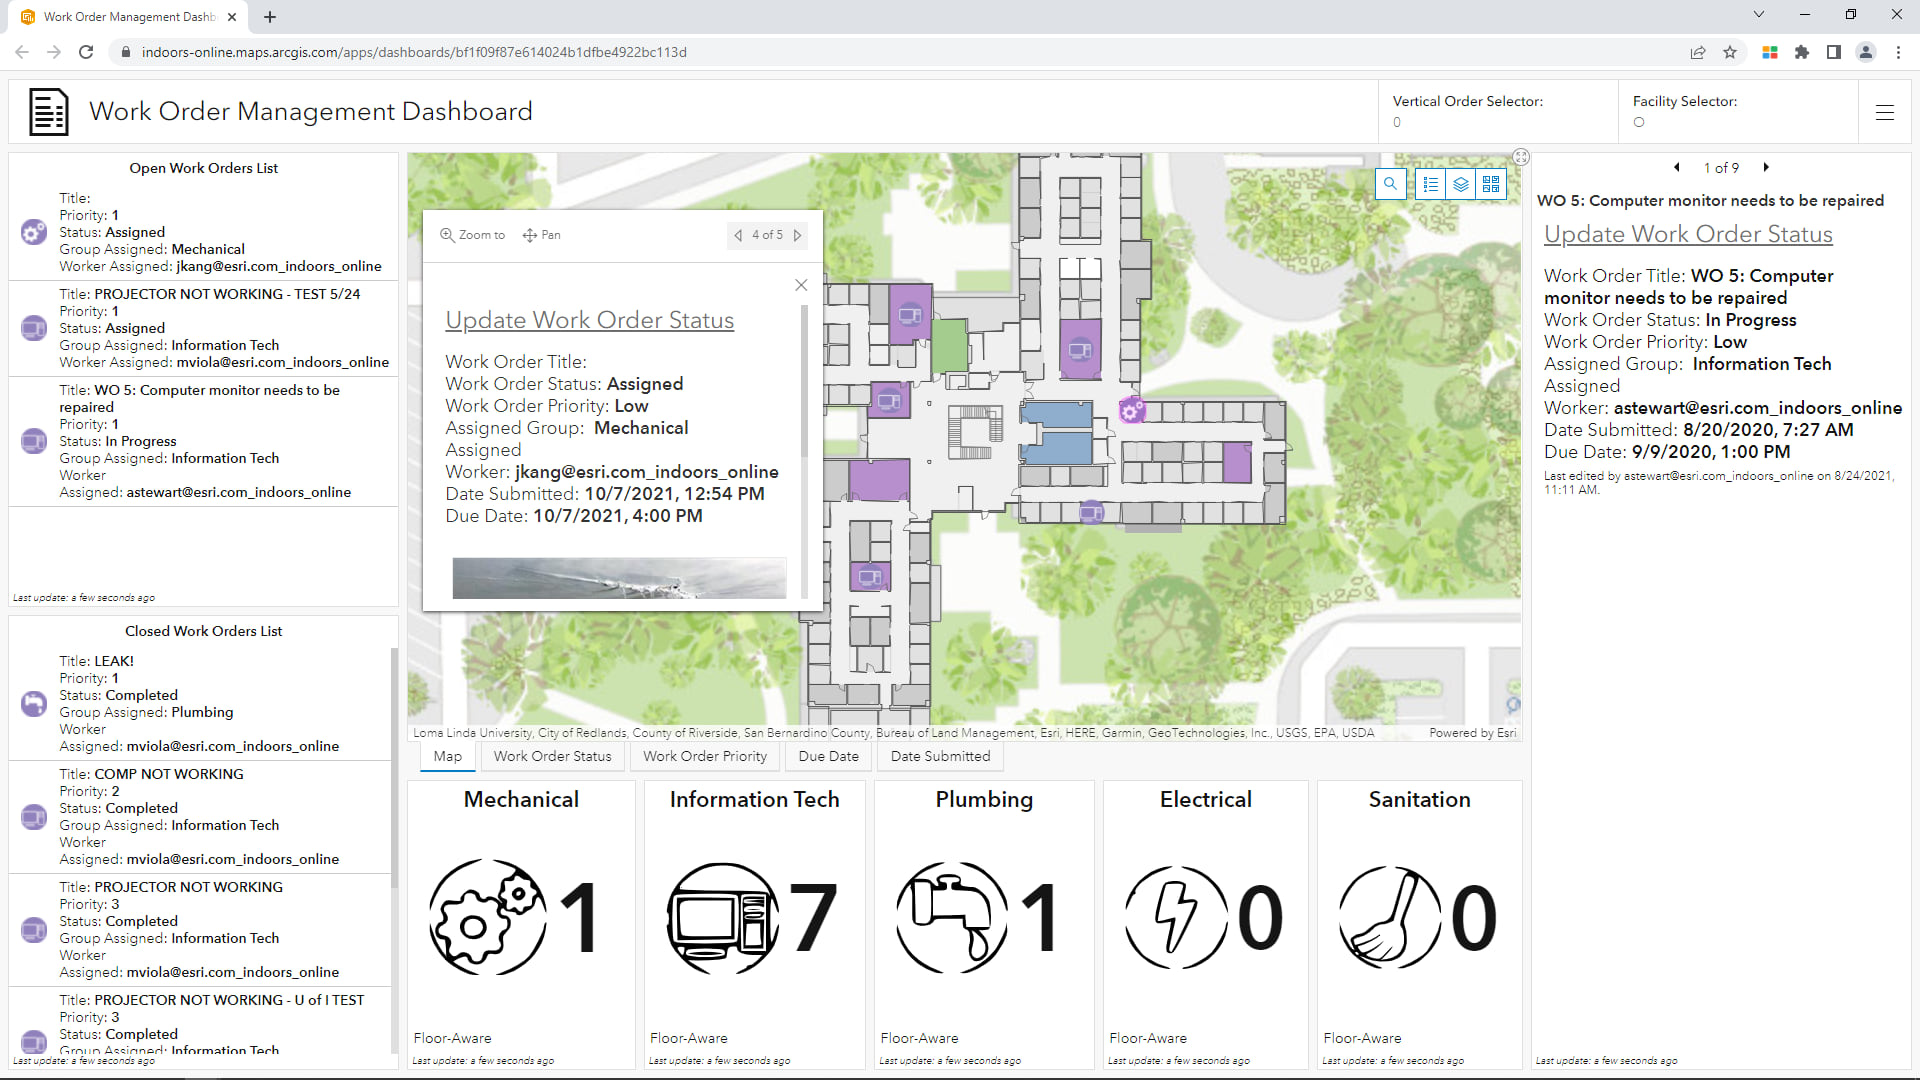This screenshot has height=1080, width=1920.
Task: Go to next popup feature, 4 of 5
Action: [x=797, y=235]
